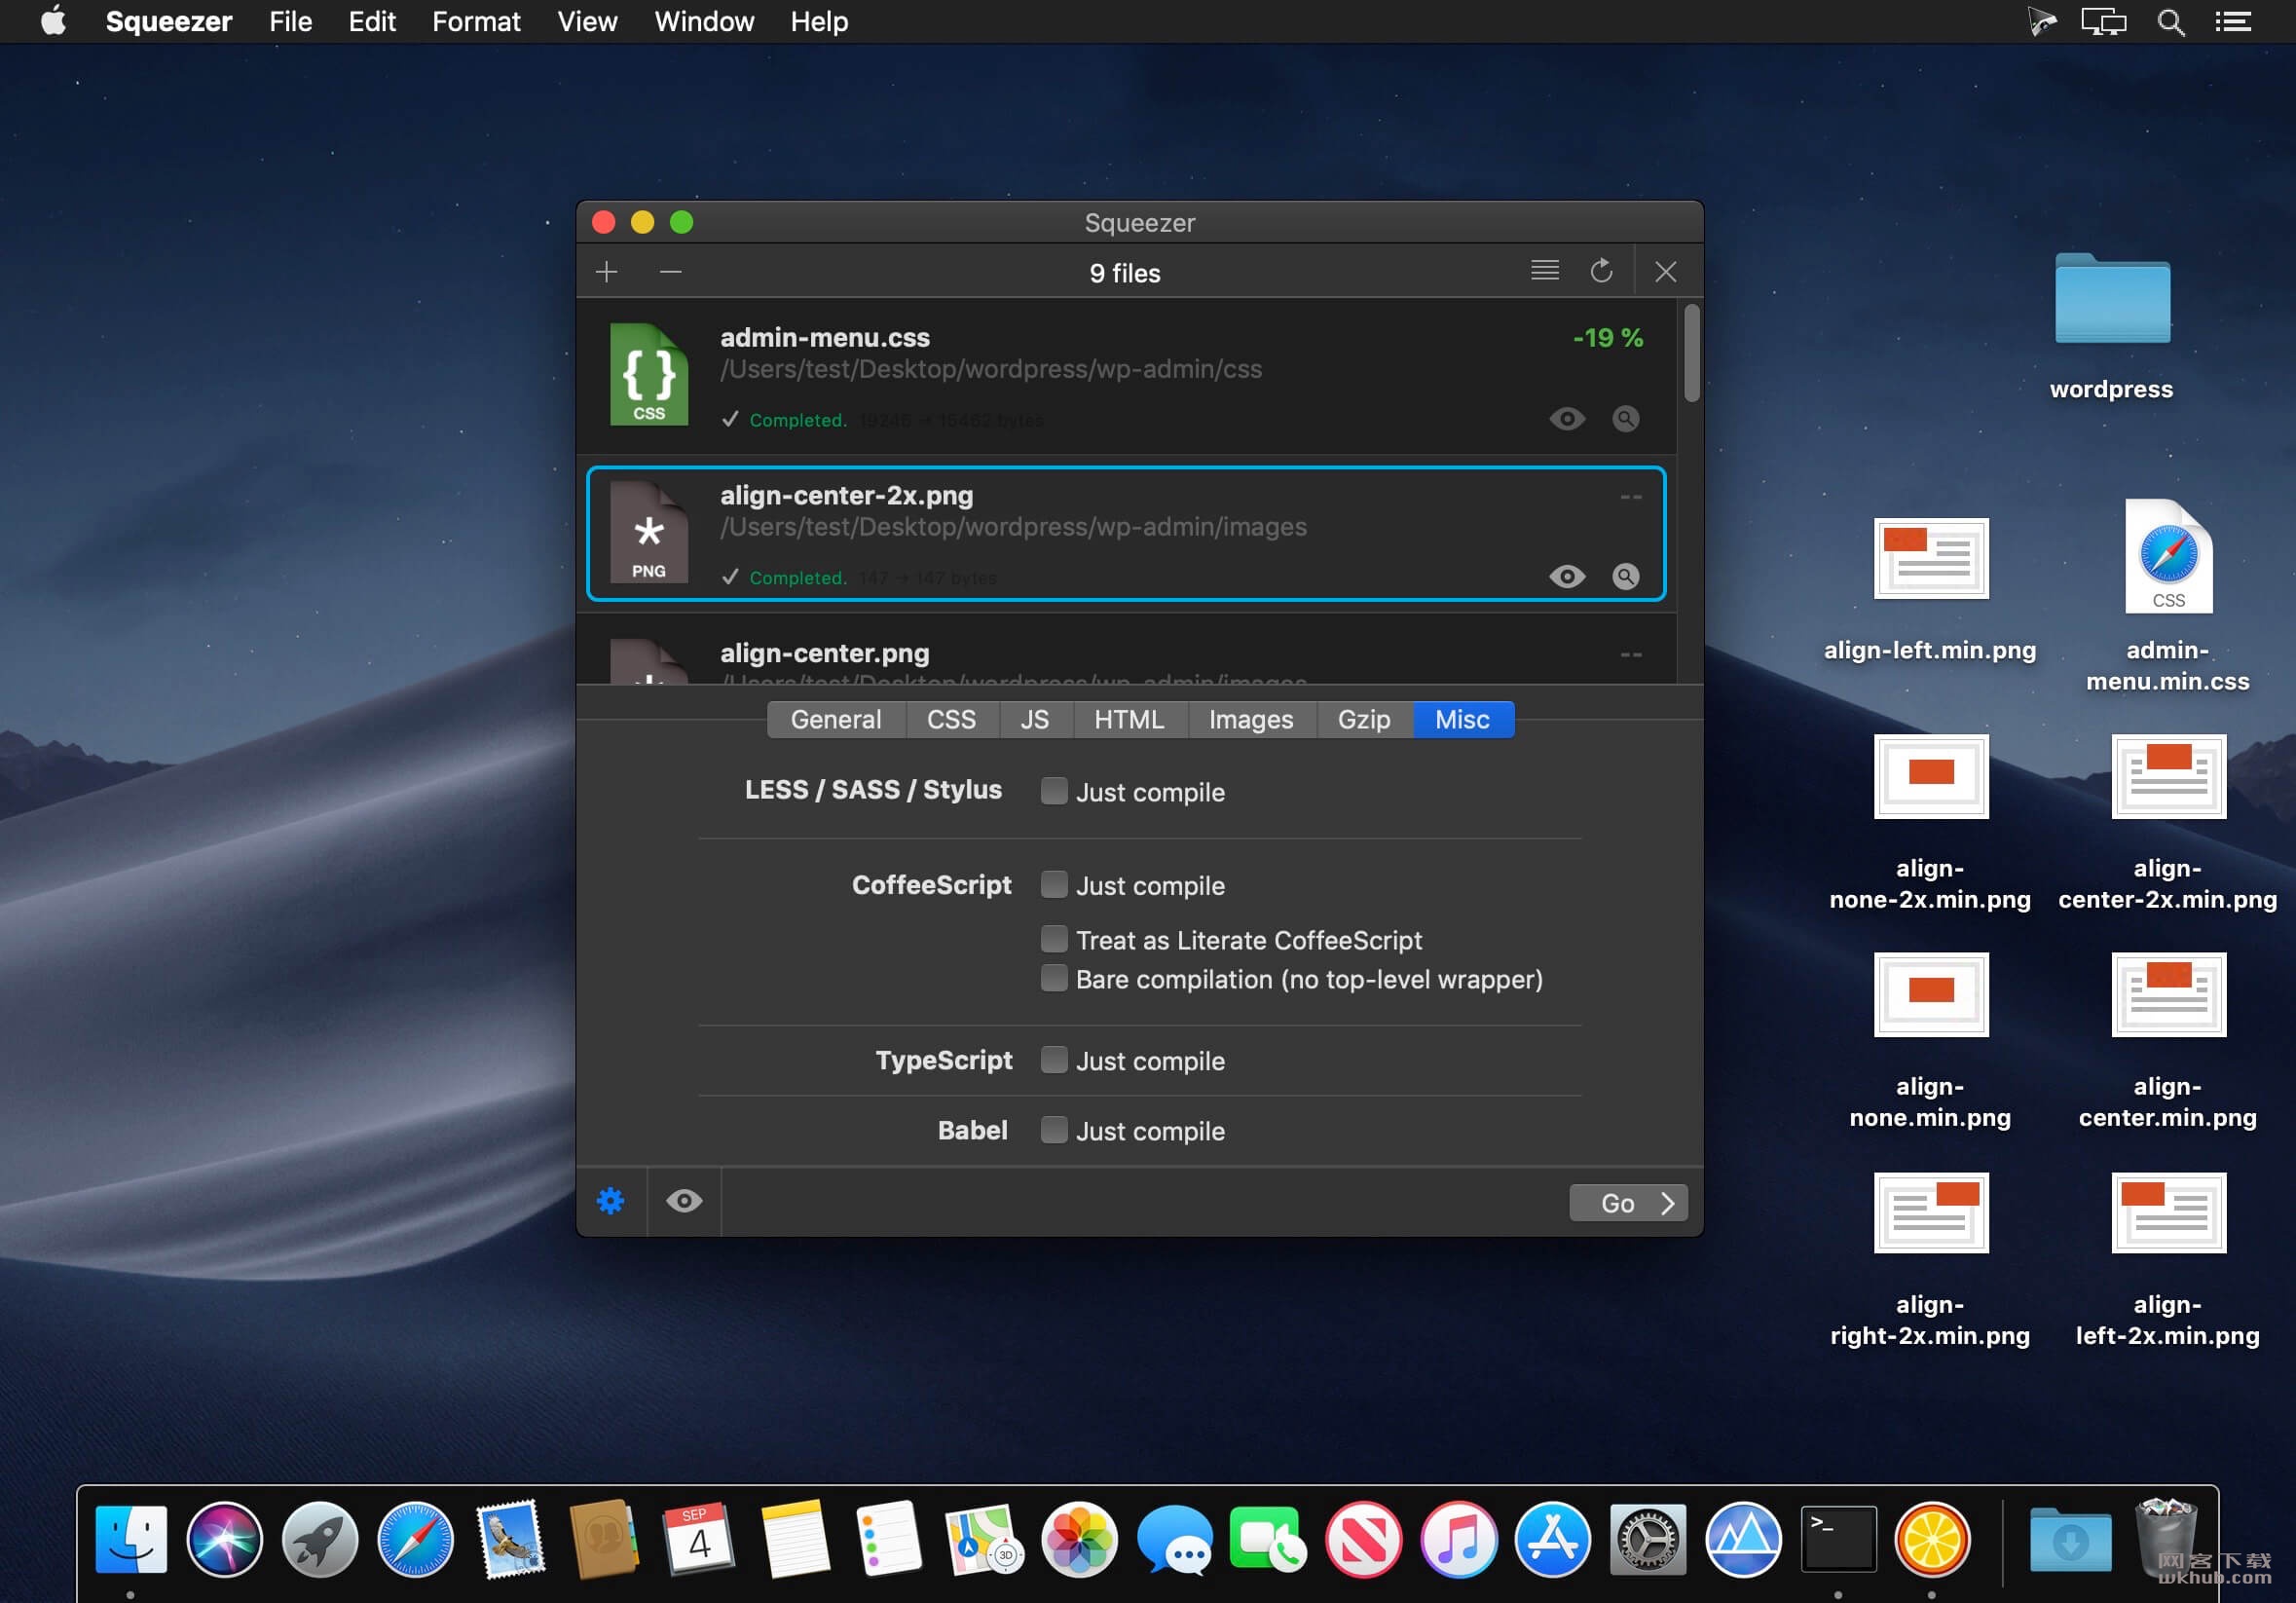The height and width of the screenshot is (1603, 2296).
Task: Preview align-center-2x.png with its eye icon
Action: click(1567, 577)
